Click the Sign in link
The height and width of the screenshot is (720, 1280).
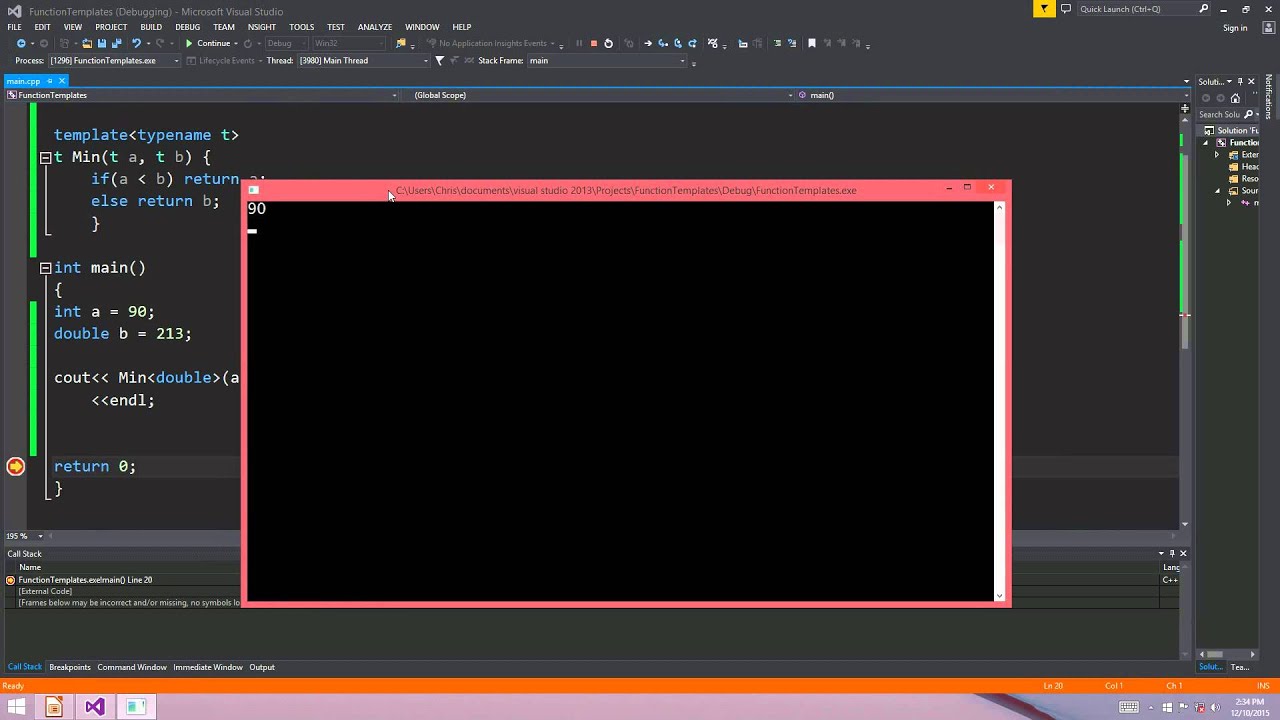pyautogui.click(x=1235, y=28)
